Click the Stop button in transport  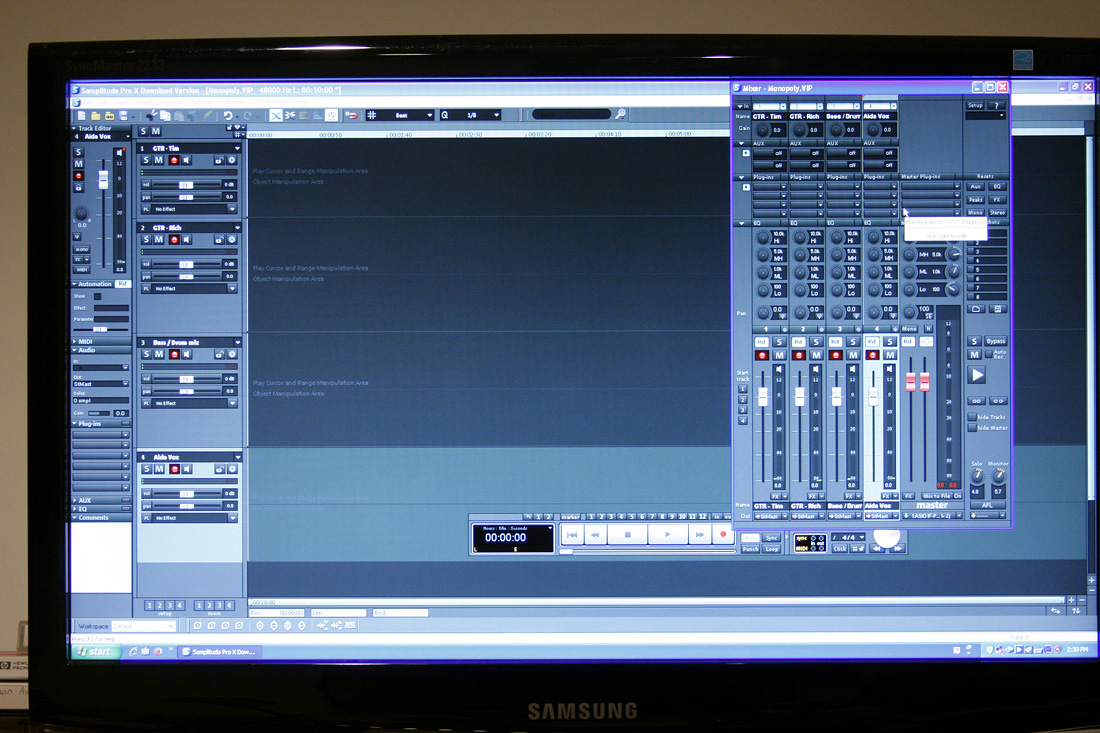[627, 534]
